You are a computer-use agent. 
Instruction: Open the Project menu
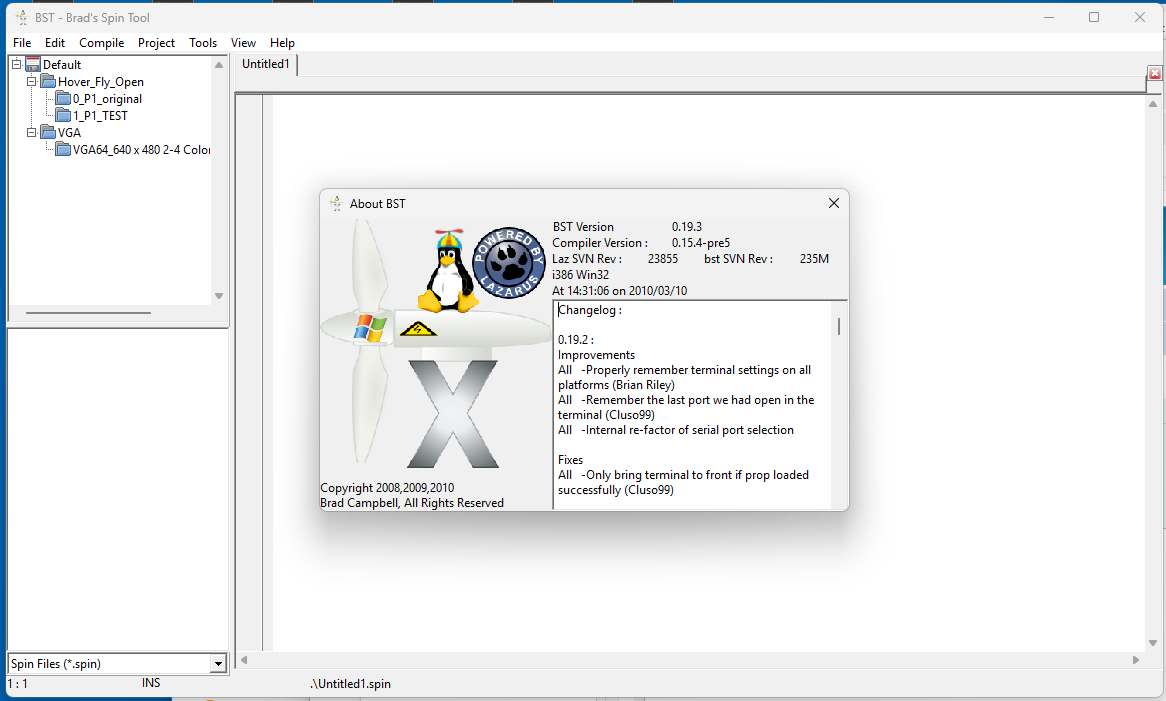tap(156, 43)
